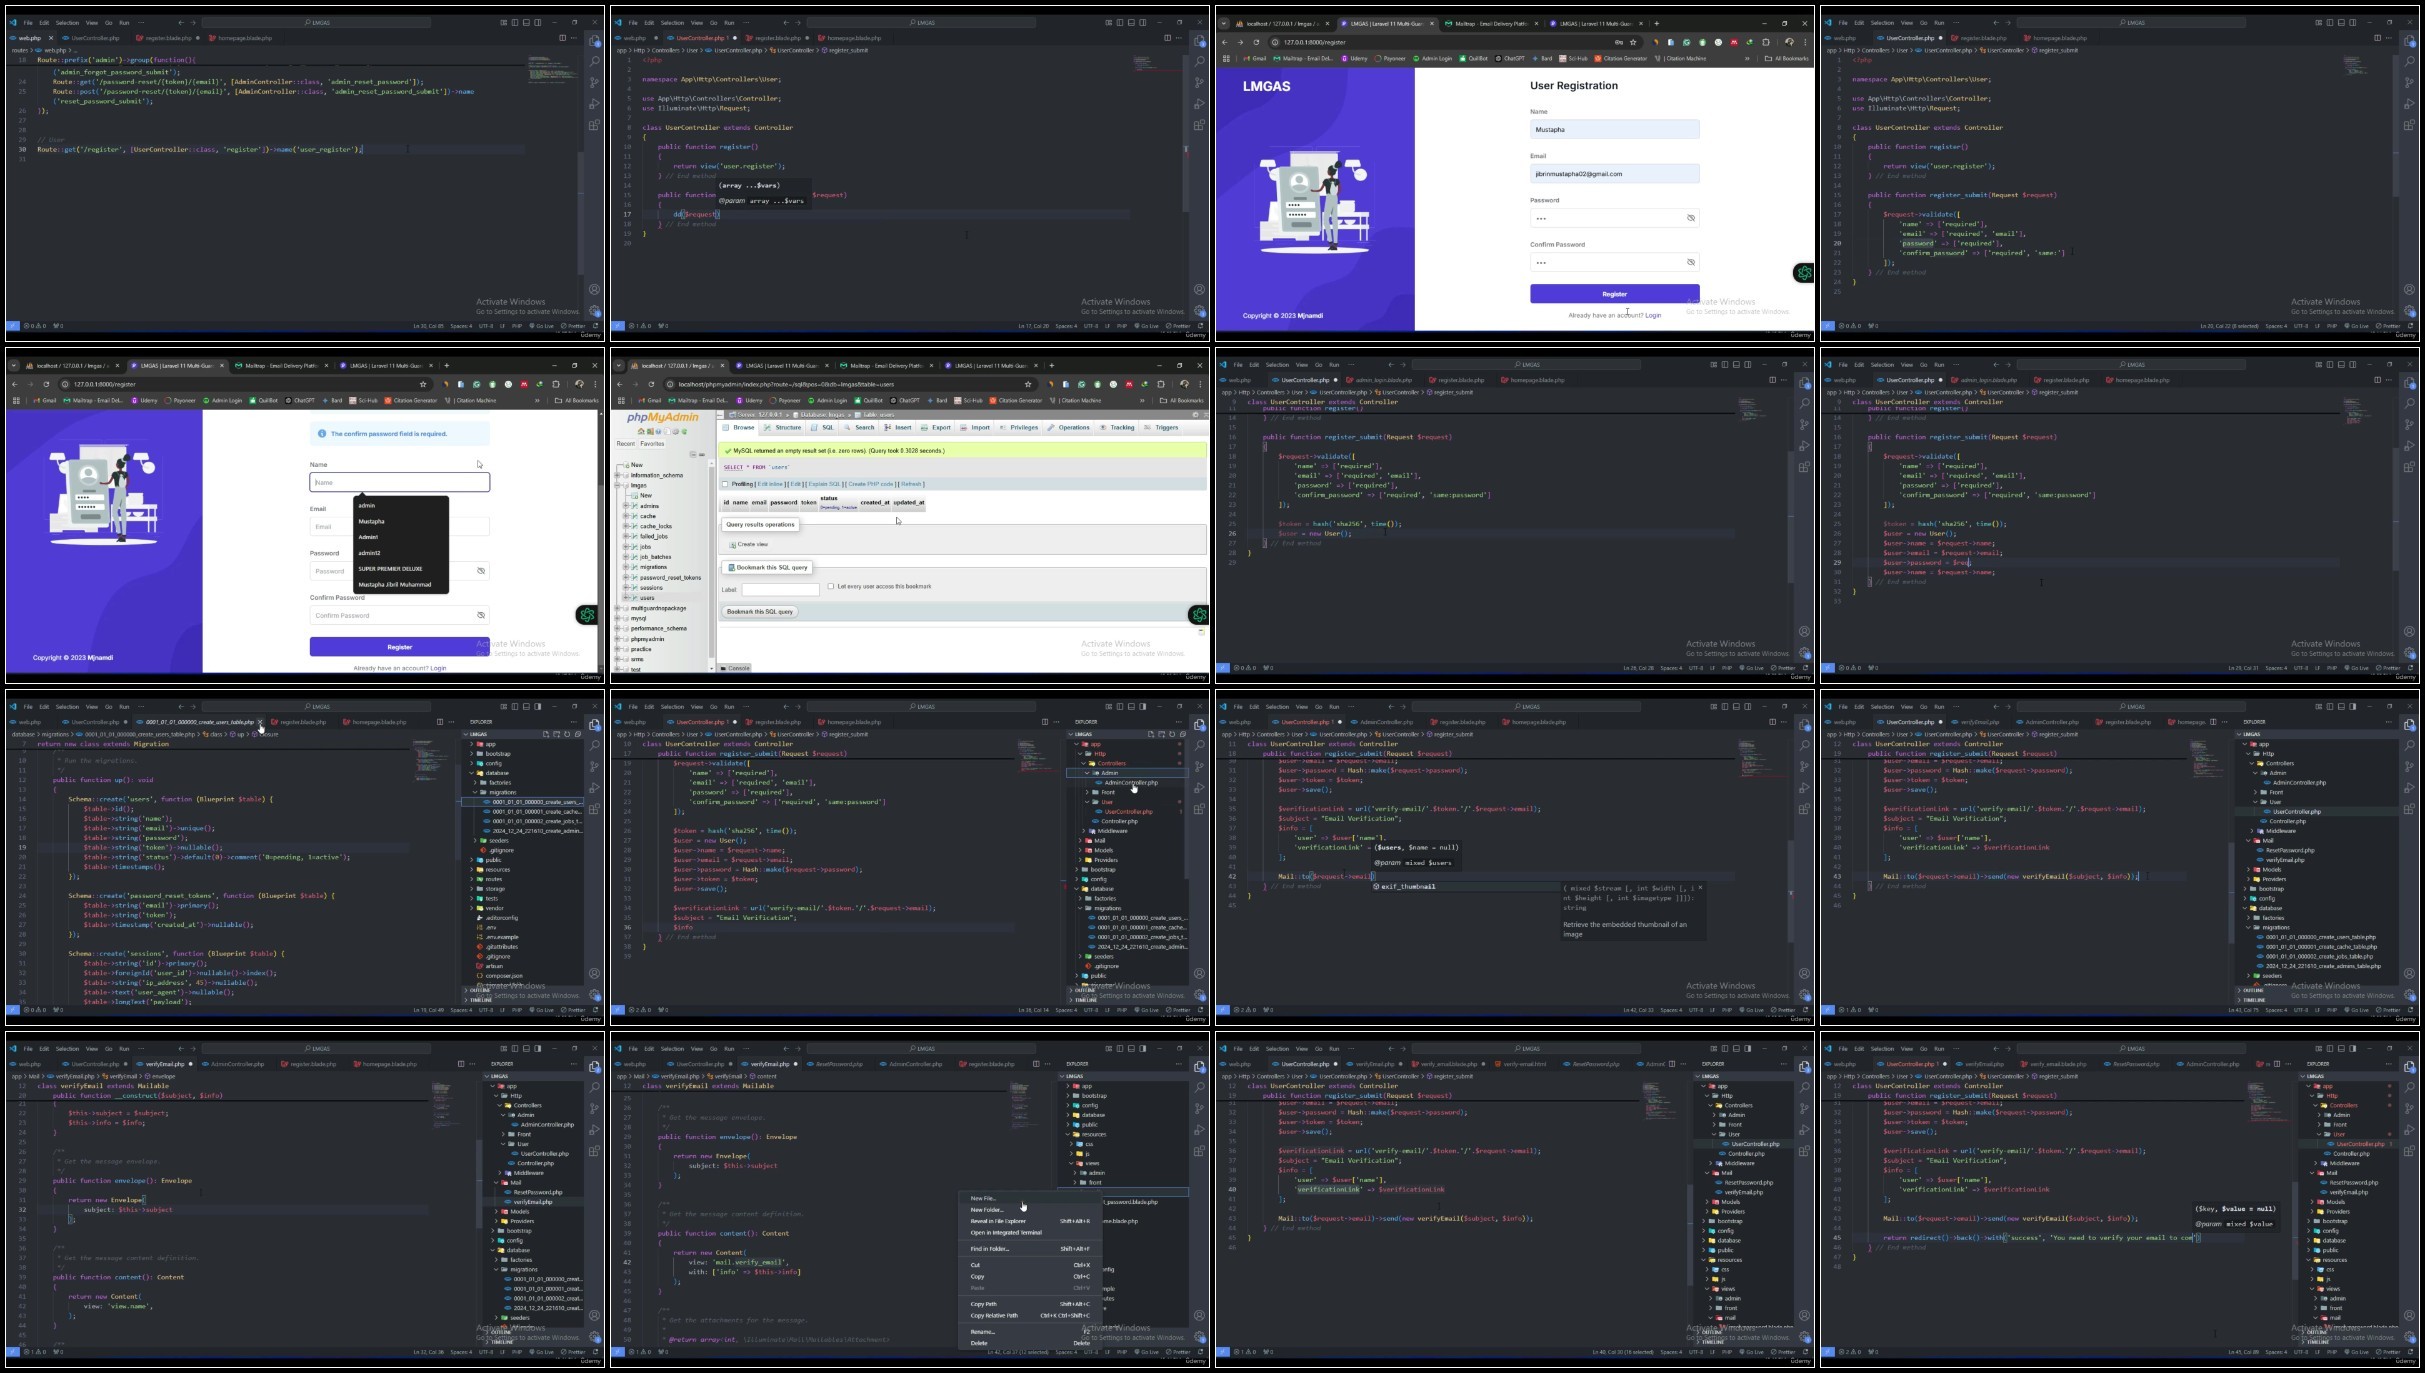Choose 'New File...' in the context menu
The image size is (2425, 1373).
point(1028,1198)
